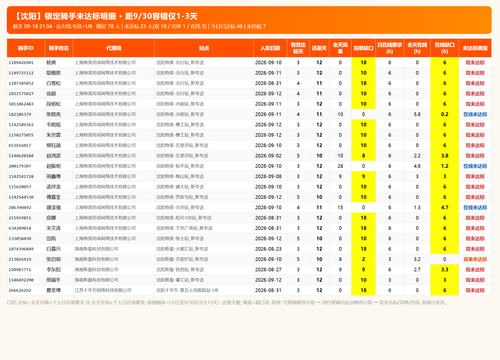Select rider name 孟祥龙
500x360 pixels.
click(x=54, y=187)
